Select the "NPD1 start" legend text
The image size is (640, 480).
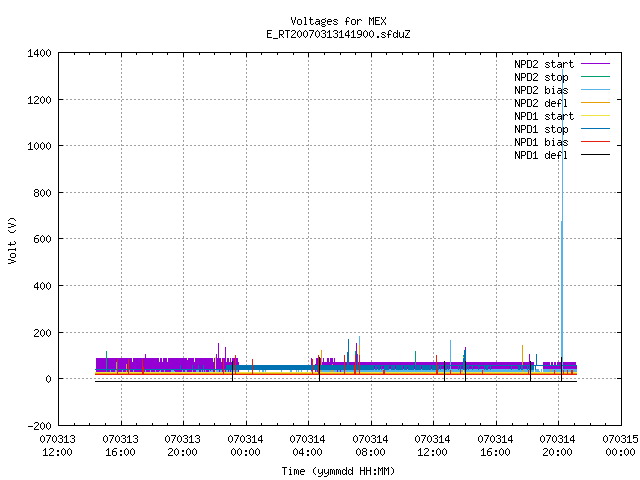pos(544,116)
